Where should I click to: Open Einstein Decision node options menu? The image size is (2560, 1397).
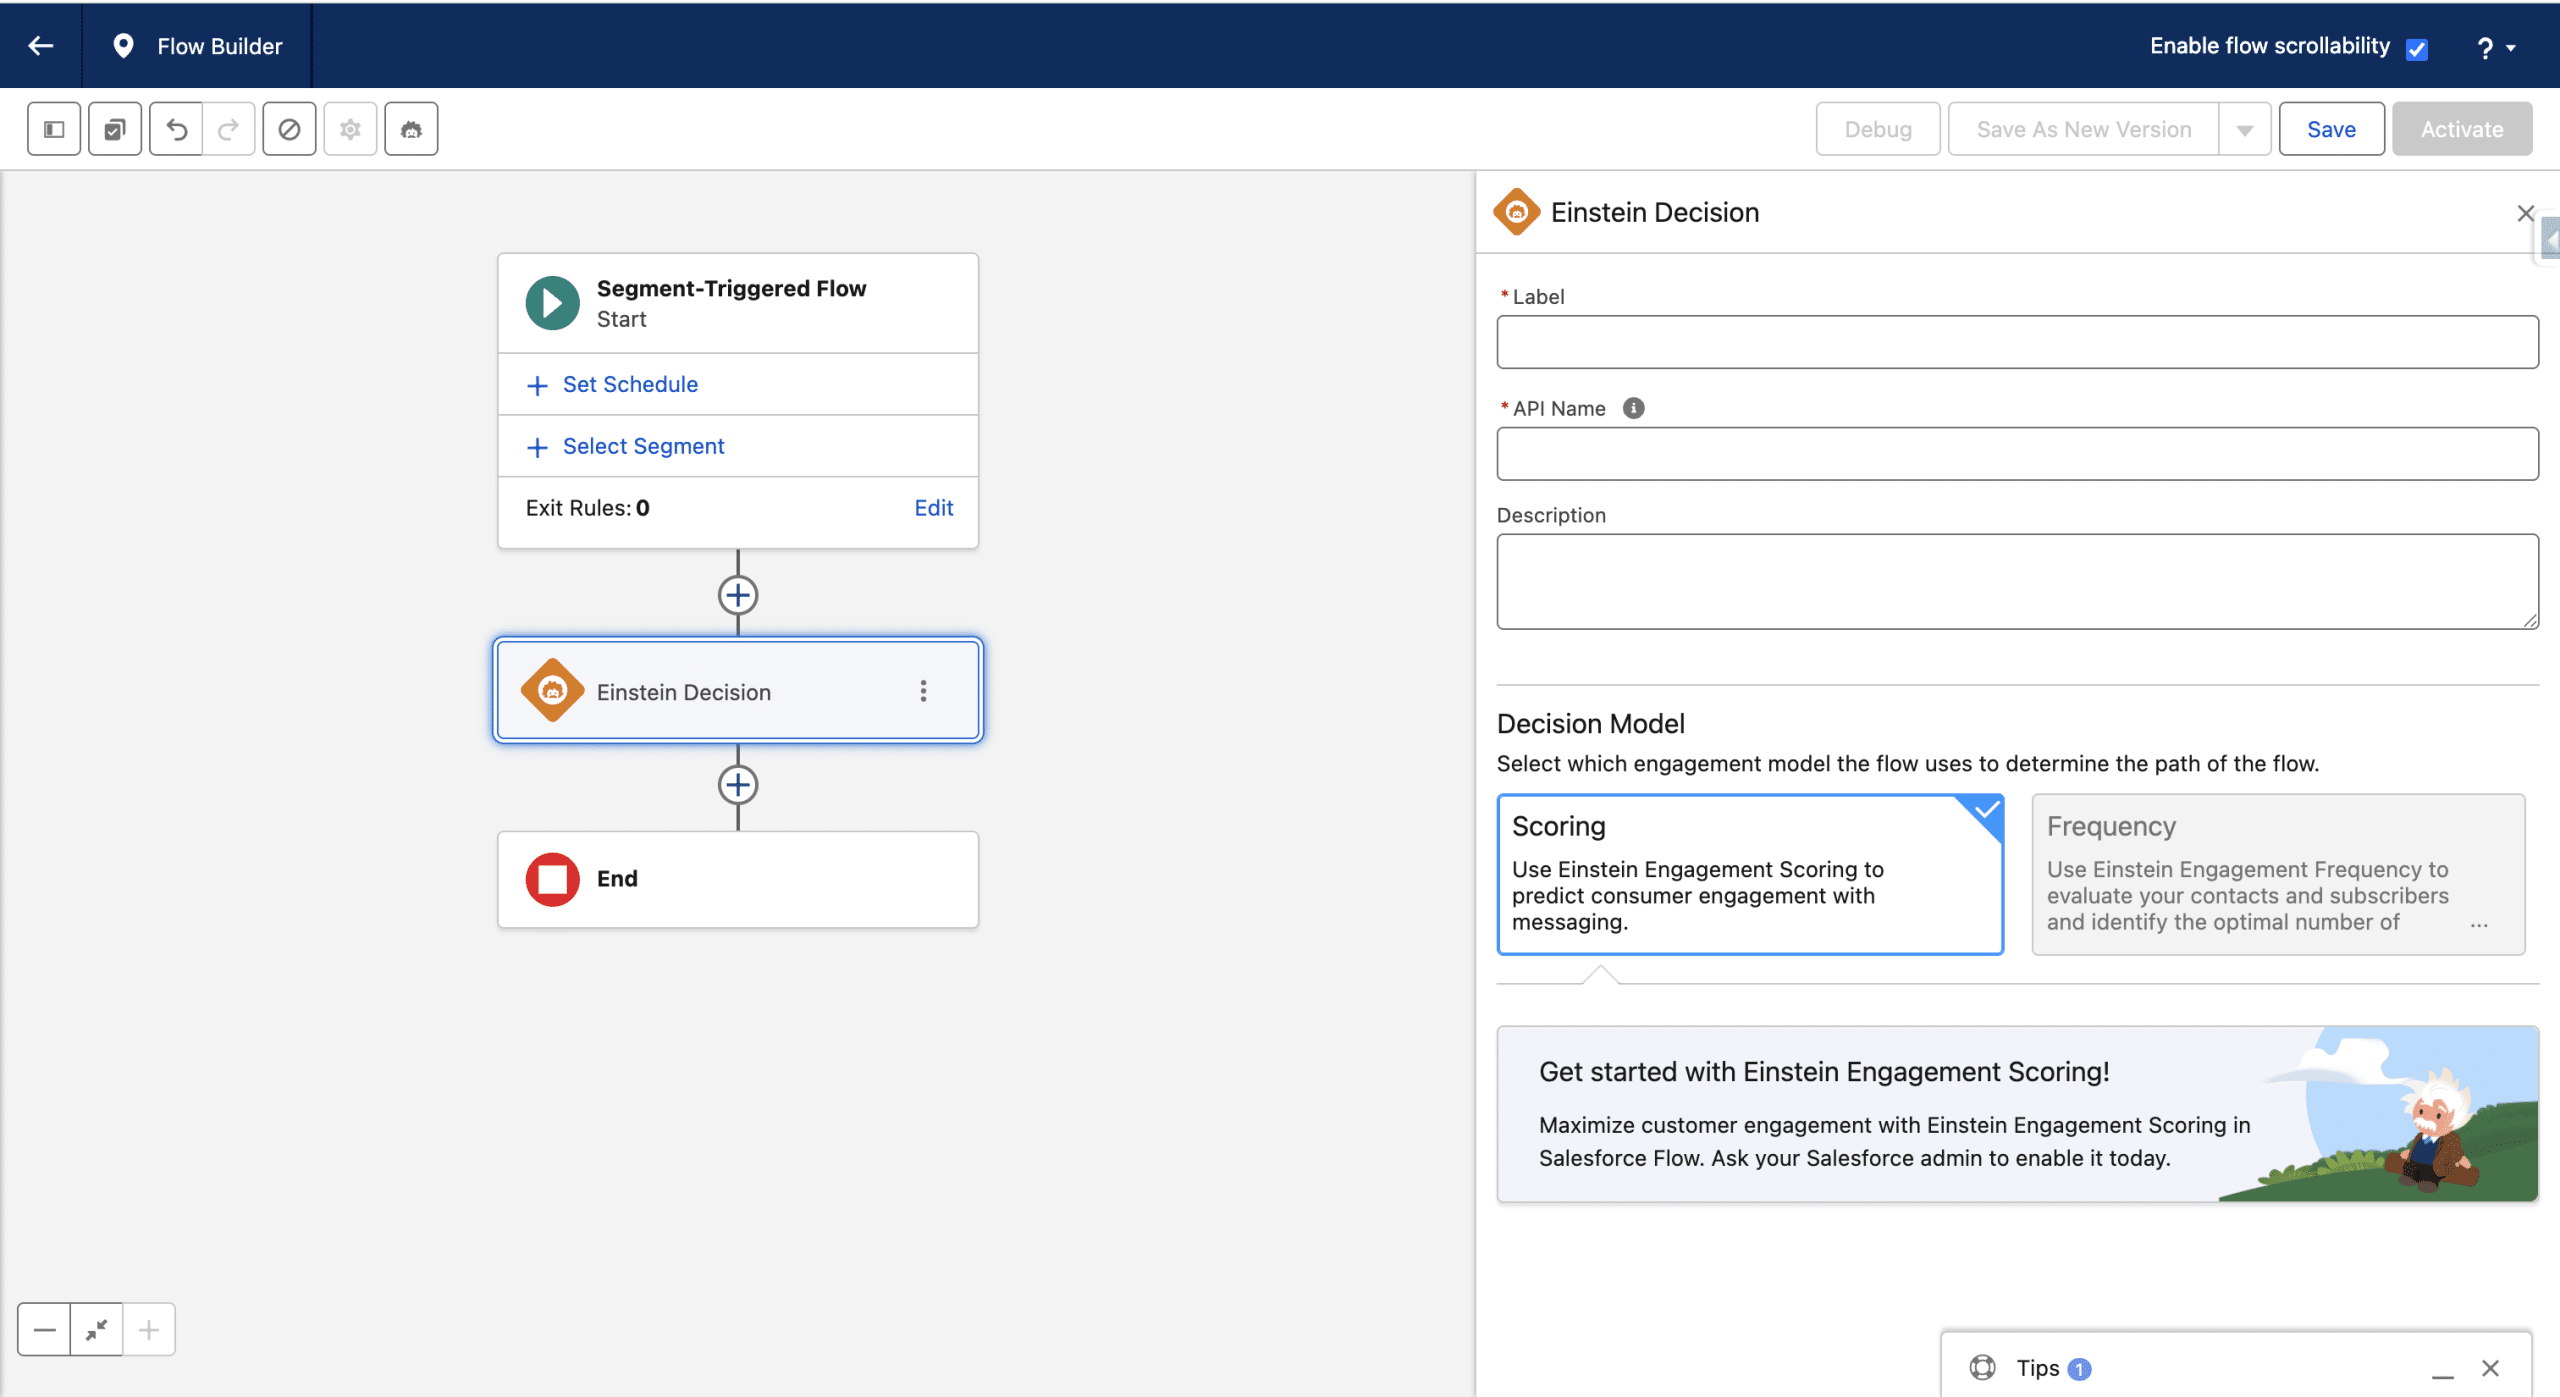923,692
